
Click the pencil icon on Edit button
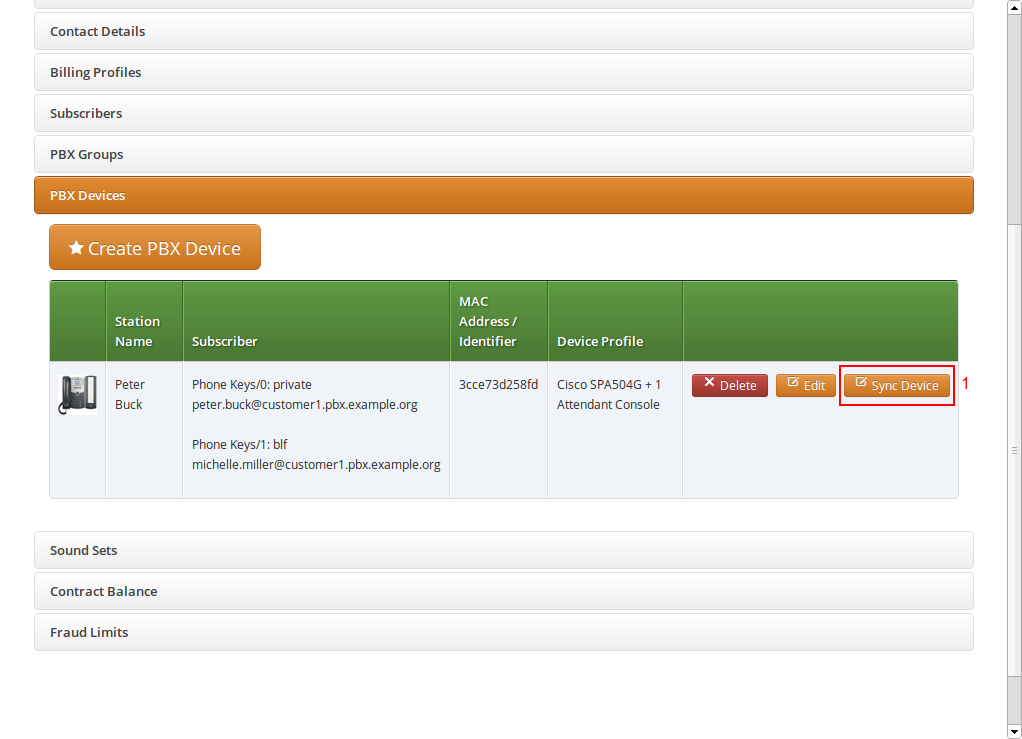click(793, 383)
